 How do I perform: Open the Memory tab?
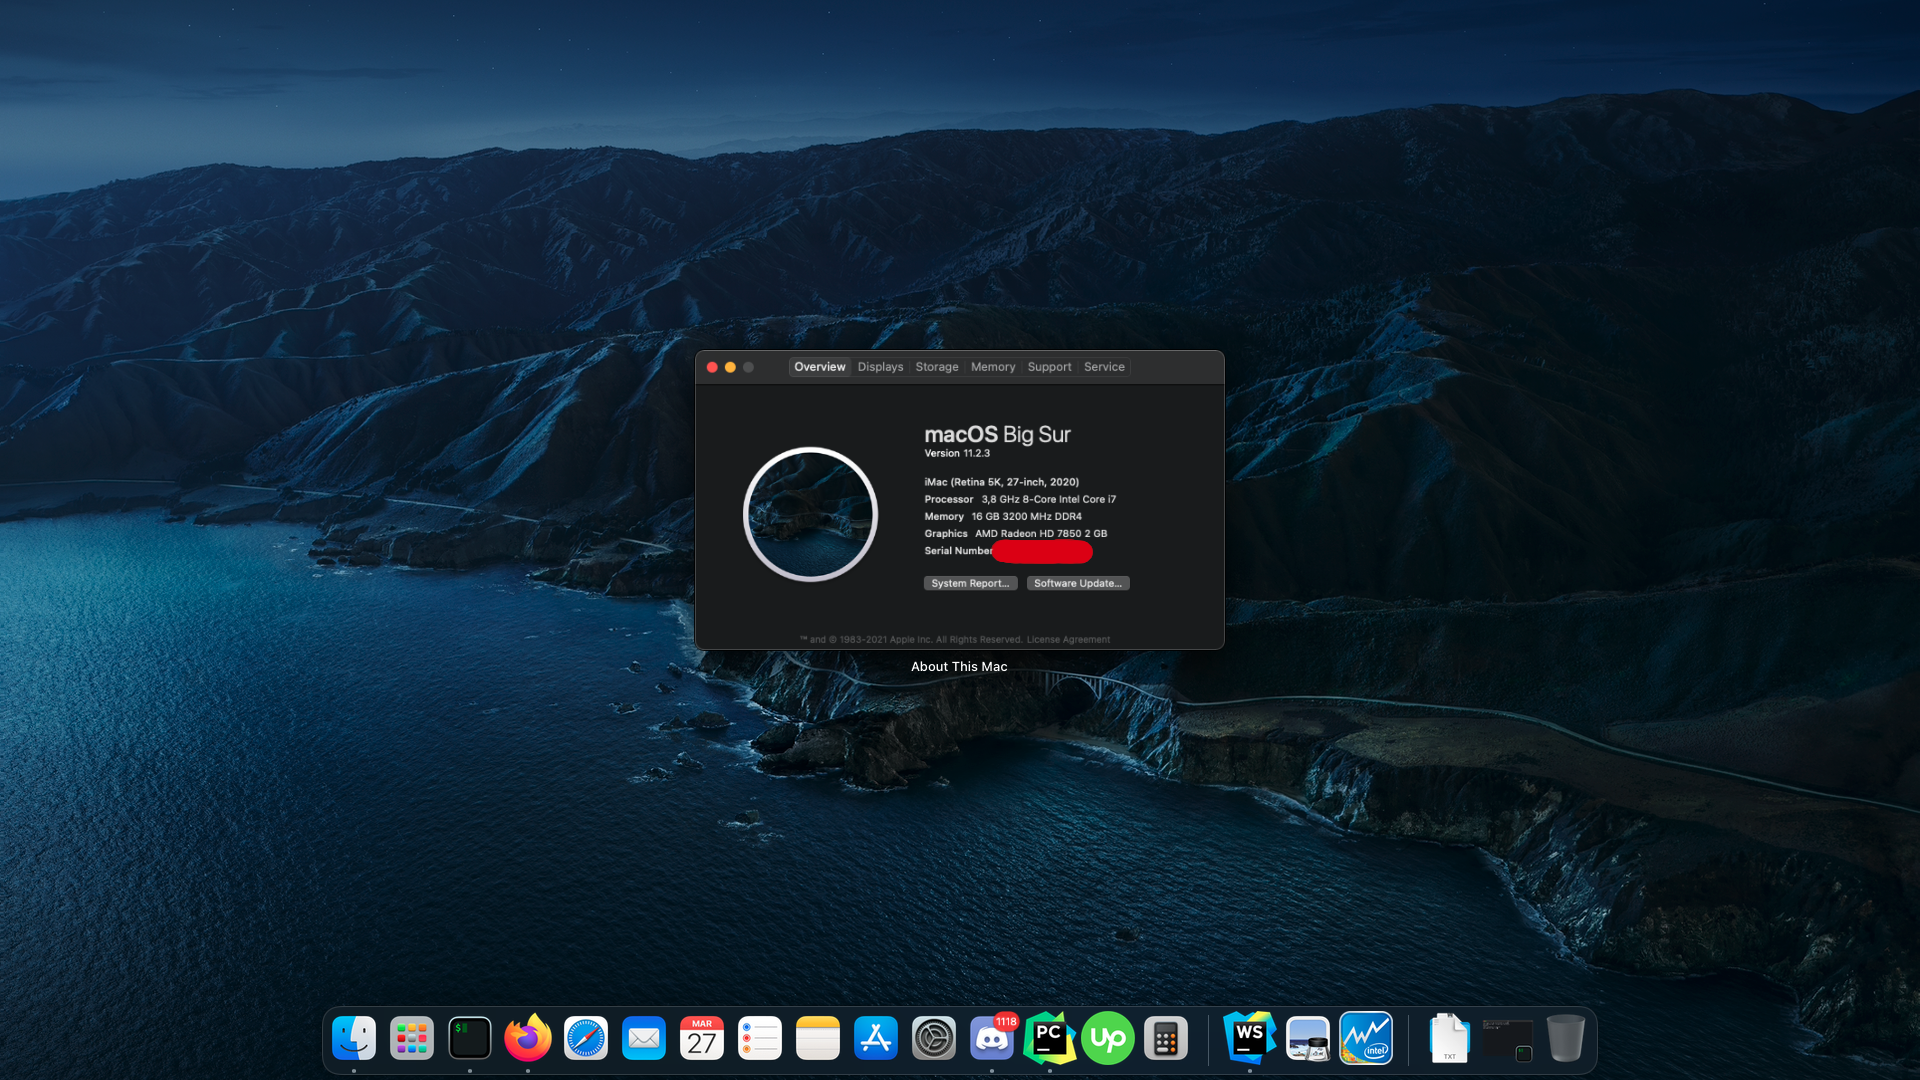993,367
